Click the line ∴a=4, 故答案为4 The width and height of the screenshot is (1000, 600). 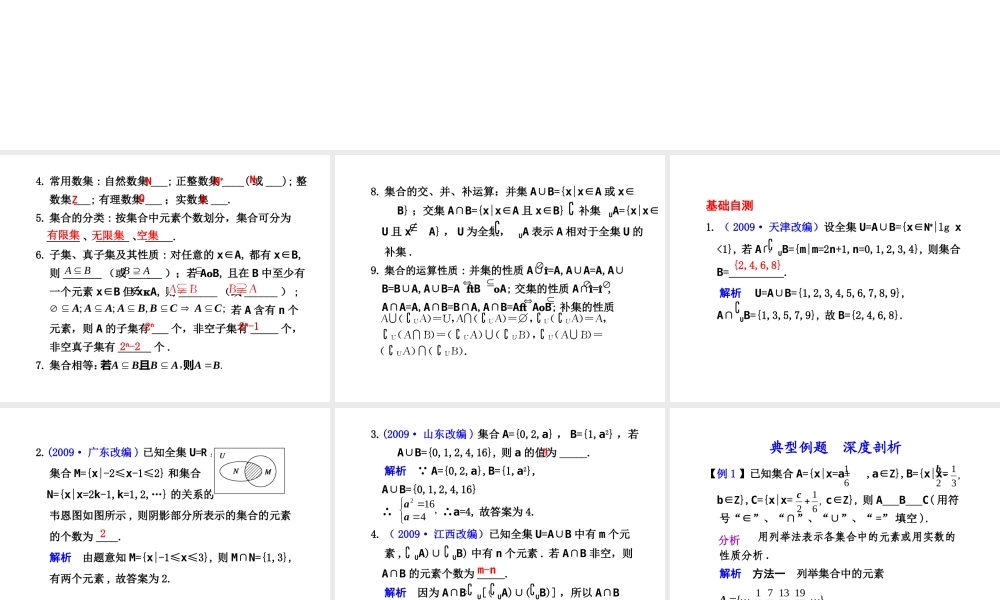[489, 512]
